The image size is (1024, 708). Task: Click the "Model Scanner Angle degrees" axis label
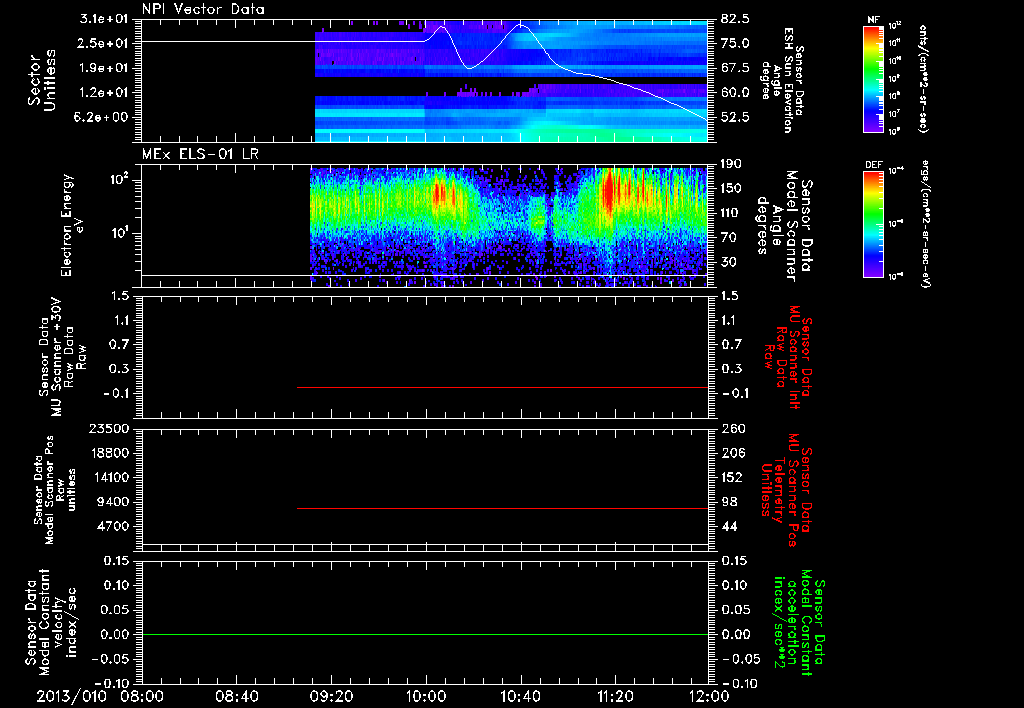784,226
